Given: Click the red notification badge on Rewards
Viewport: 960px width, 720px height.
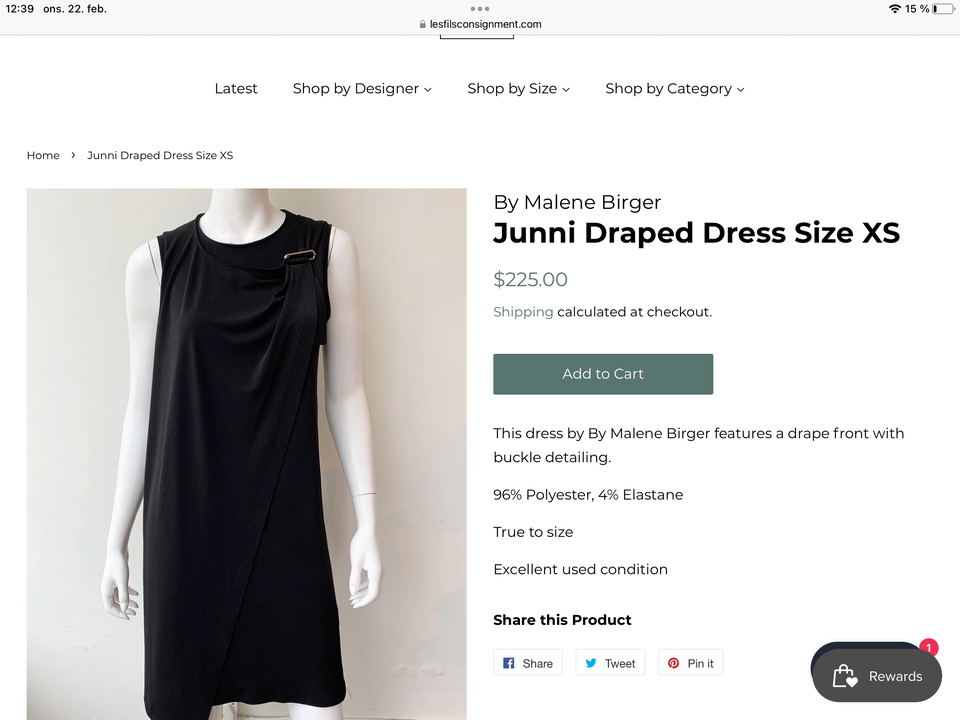Looking at the screenshot, I should (x=929, y=648).
